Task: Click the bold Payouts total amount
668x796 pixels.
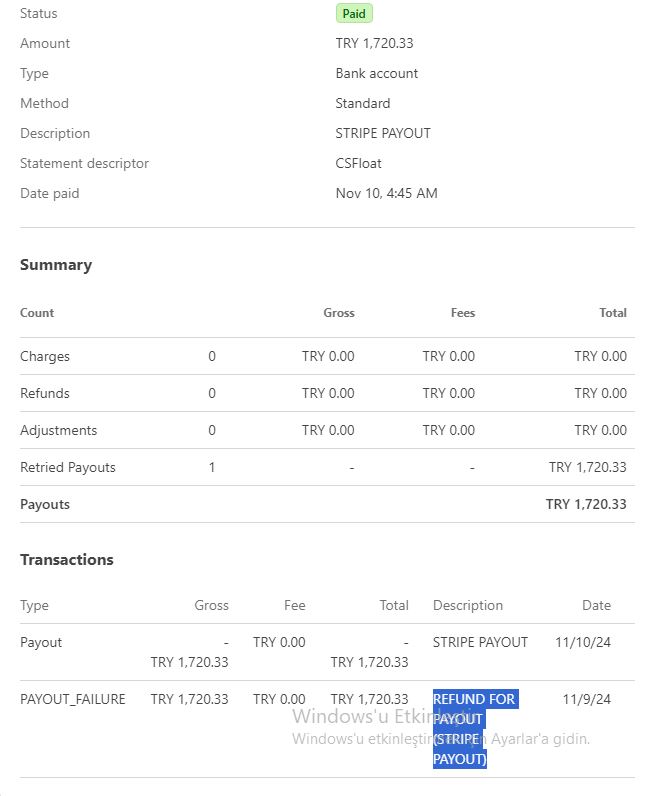Action: click(586, 504)
